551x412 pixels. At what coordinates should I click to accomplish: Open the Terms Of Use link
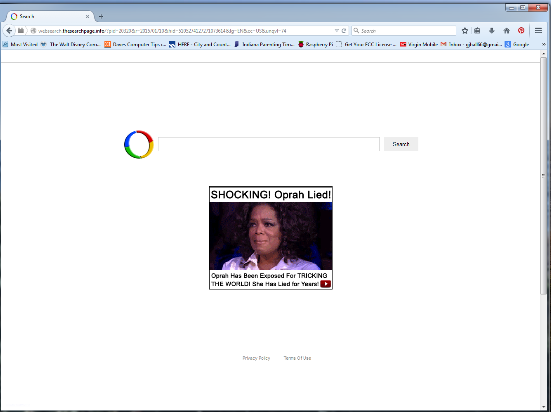tap(297, 358)
